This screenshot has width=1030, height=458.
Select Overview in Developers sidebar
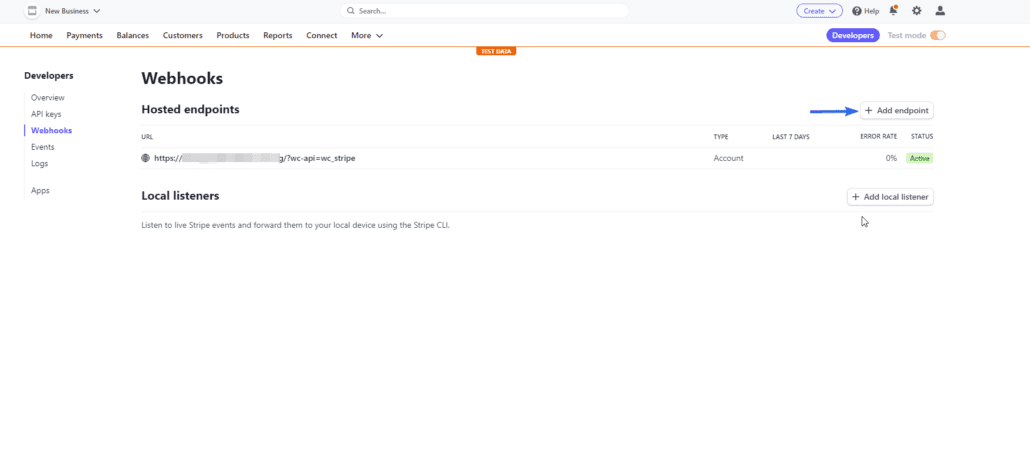tap(48, 98)
